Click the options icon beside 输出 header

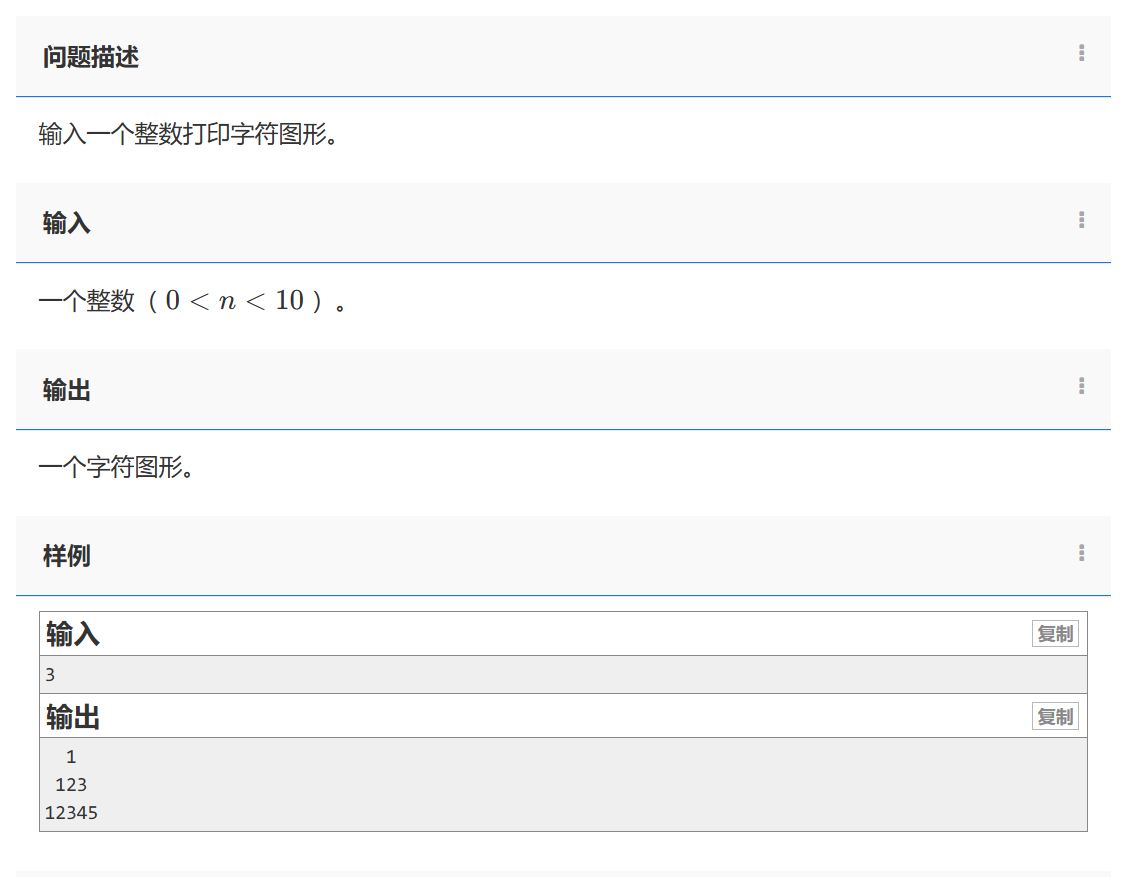(1080, 386)
